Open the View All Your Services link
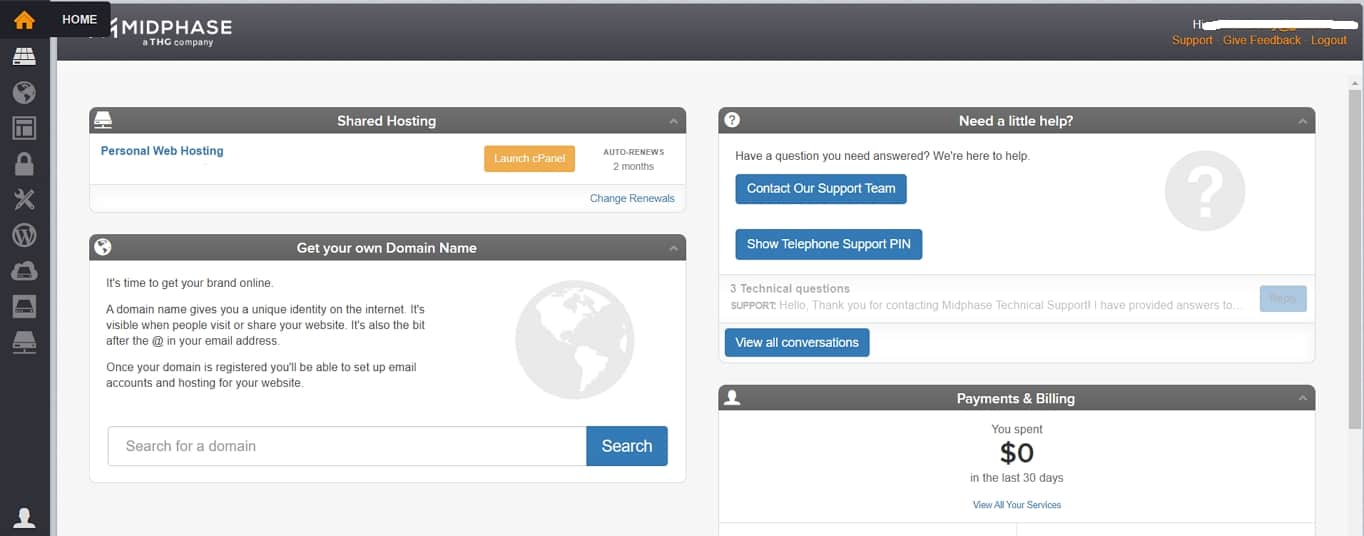 coord(1017,505)
